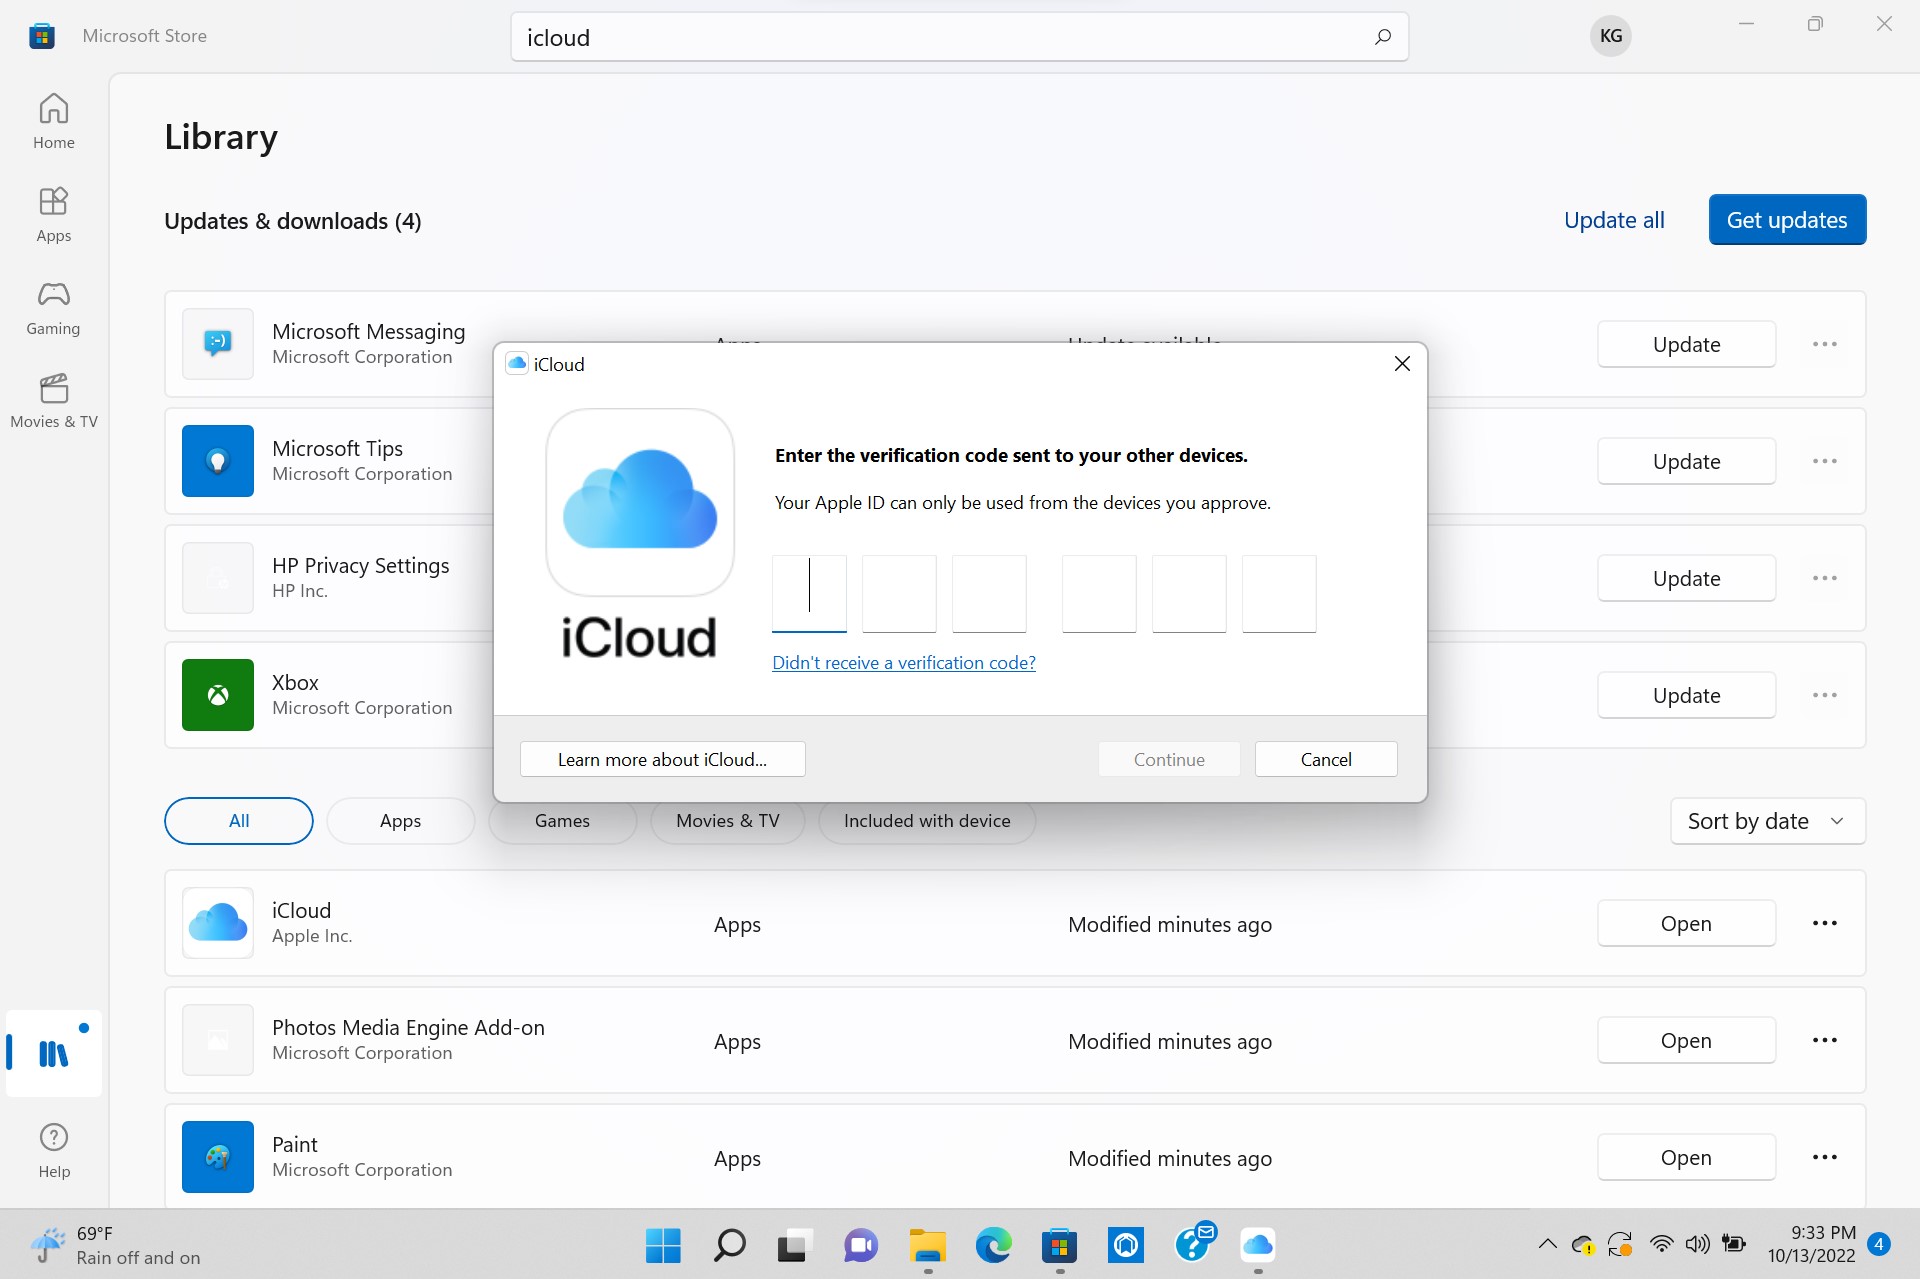Update HP Privacy Settings
The image size is (1920, 1279).
1686,578
